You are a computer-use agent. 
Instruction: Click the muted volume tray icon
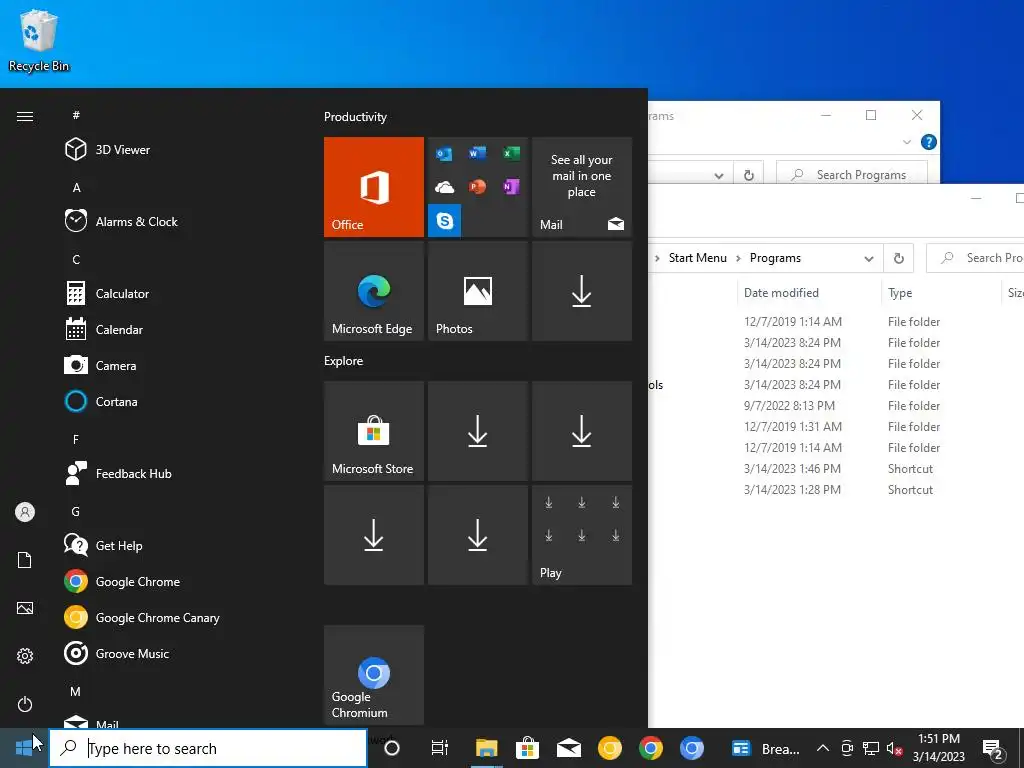click(x=895, y=748)
